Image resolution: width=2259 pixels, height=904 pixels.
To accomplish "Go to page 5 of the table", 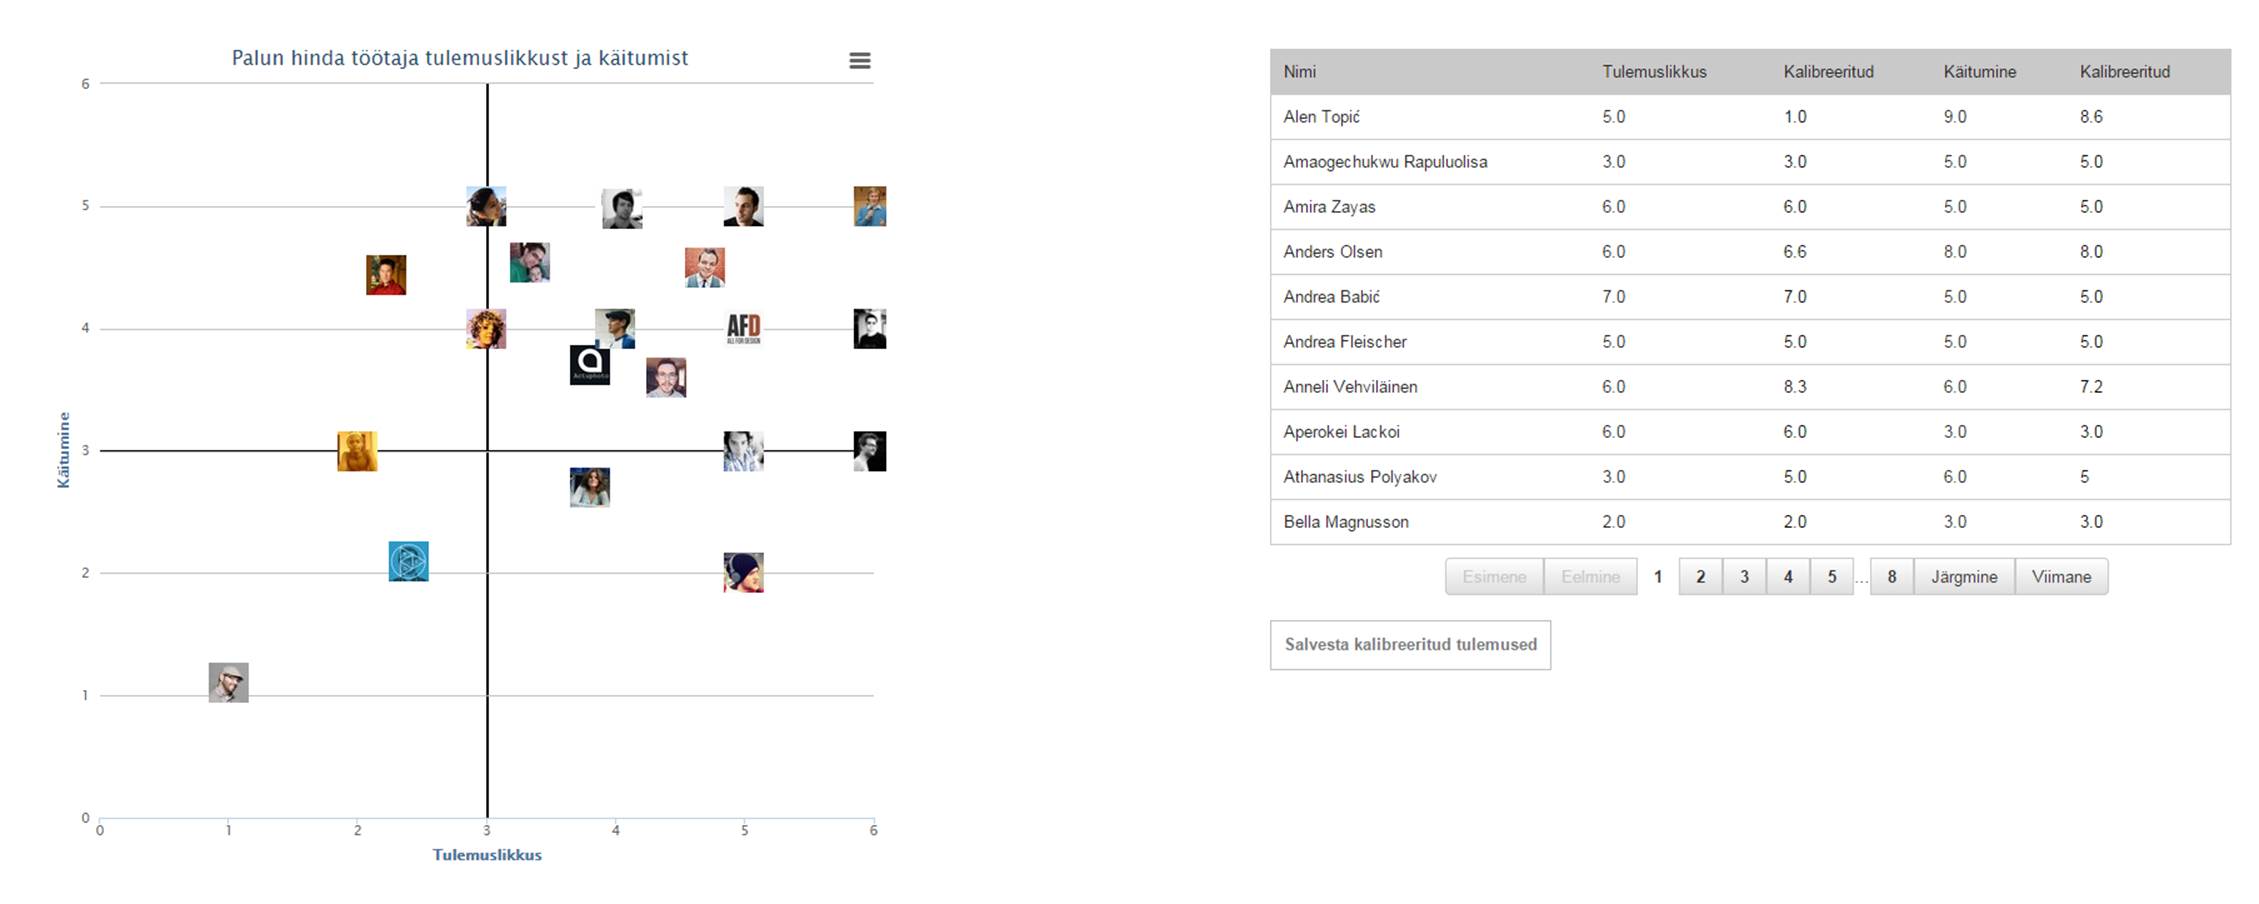I will tap(1832, 577).
